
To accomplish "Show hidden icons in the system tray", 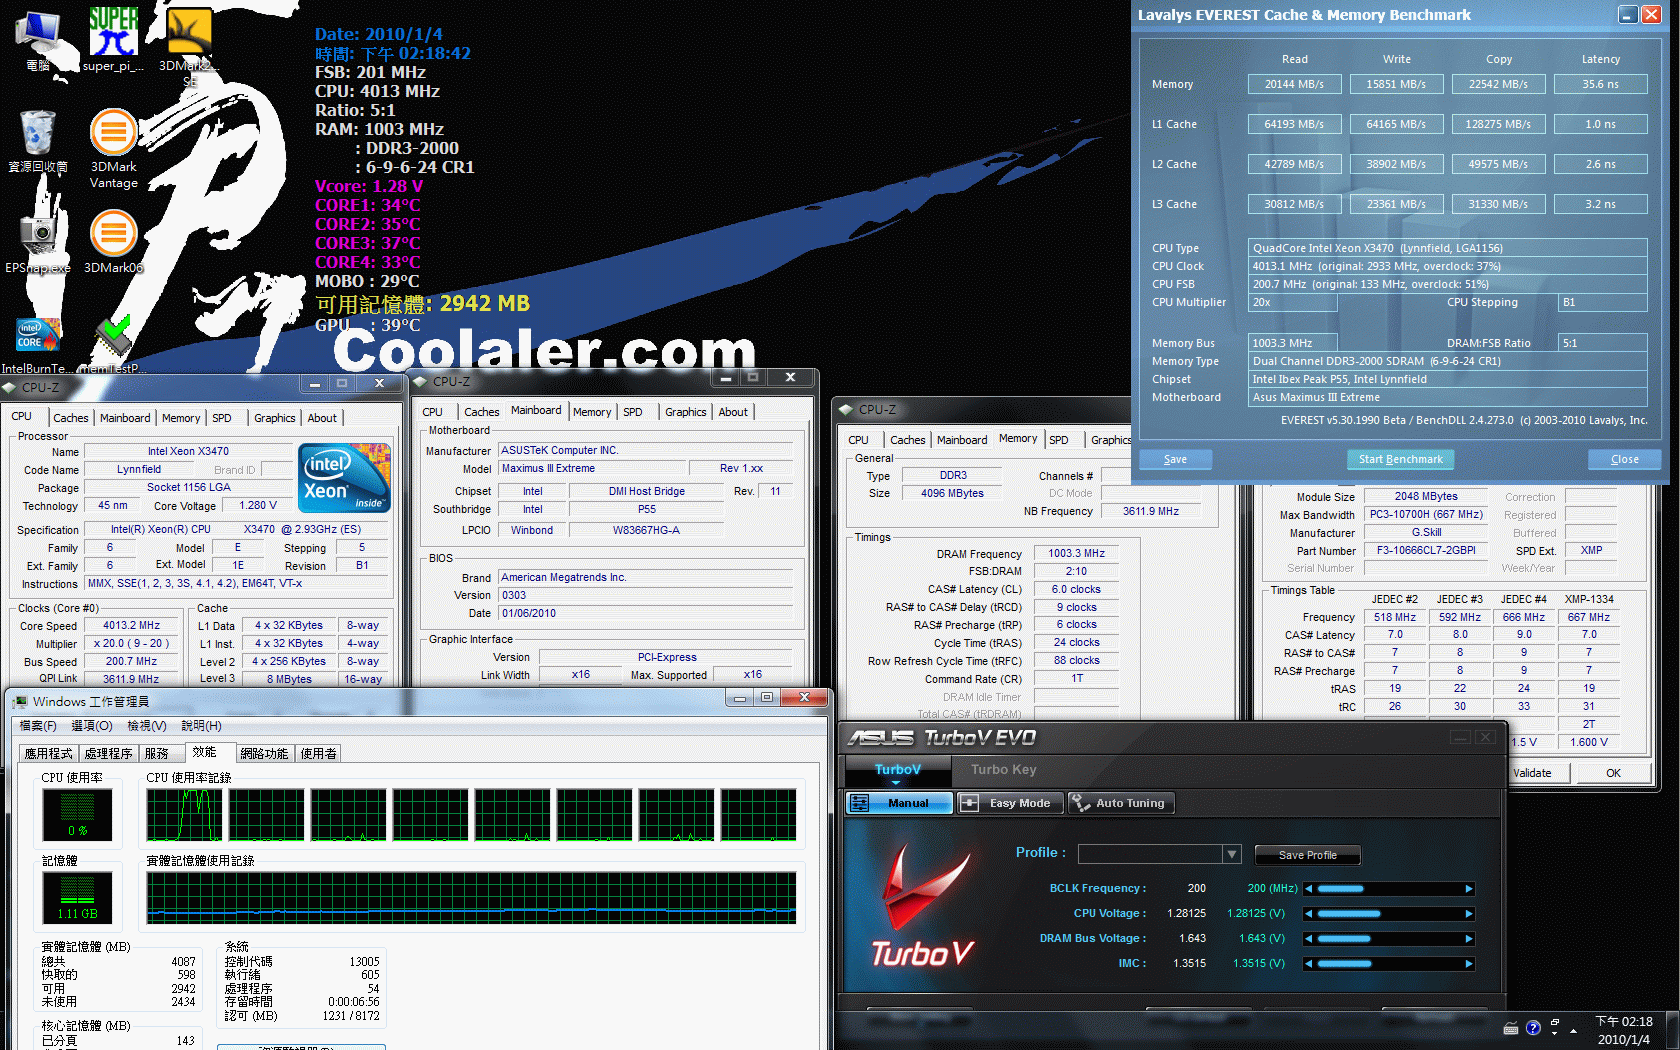I will (x=1573, y=1031).
